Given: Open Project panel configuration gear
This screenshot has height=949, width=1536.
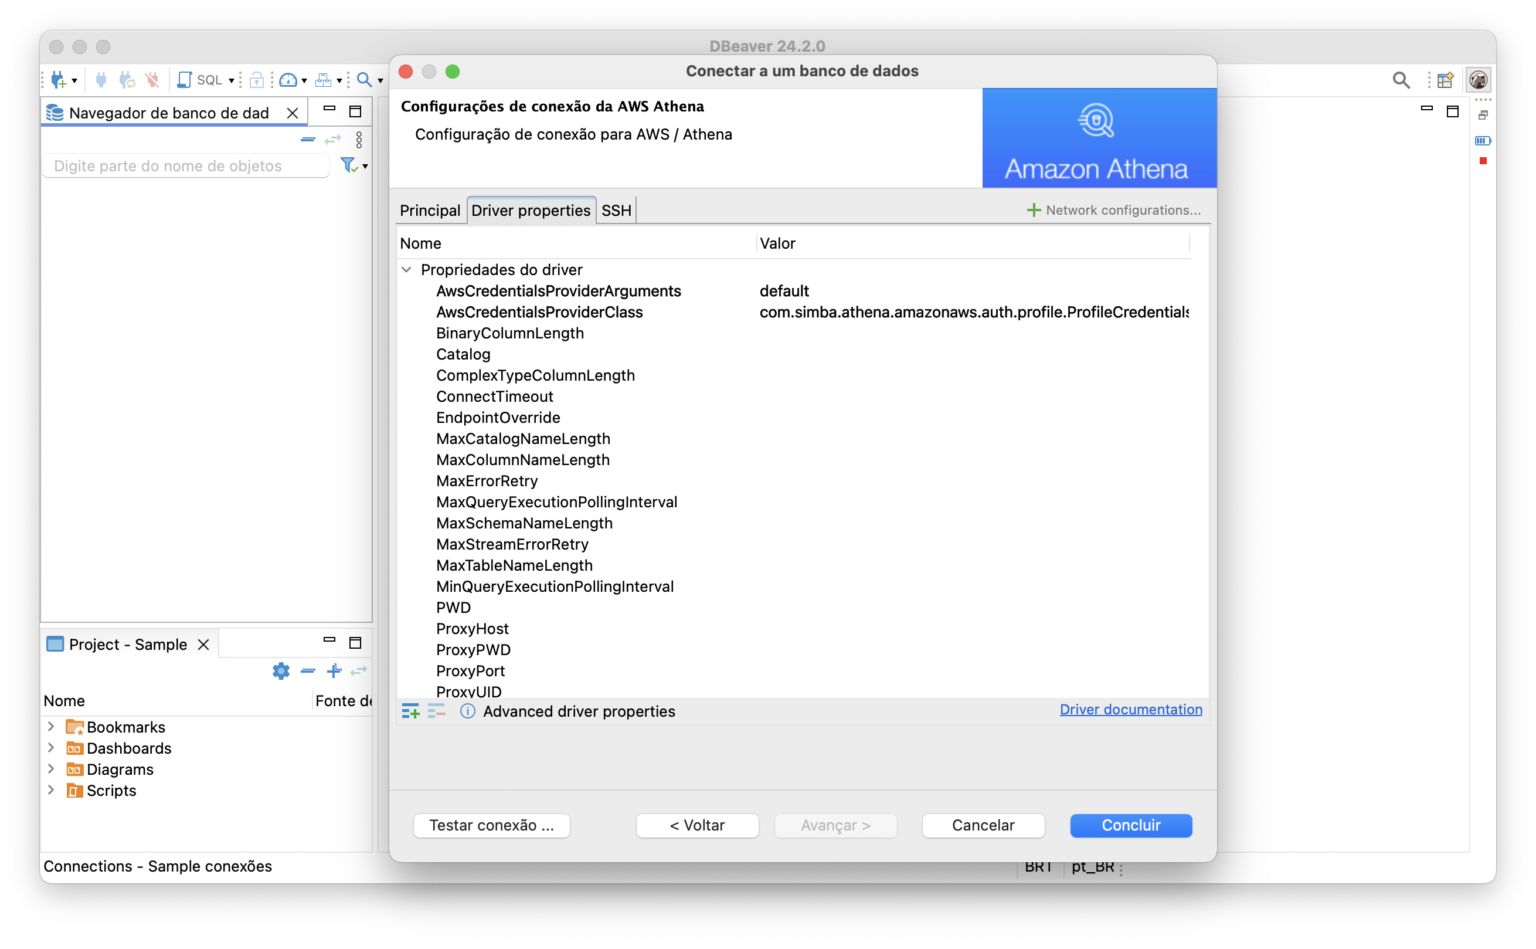Looking at the screenshot, I should pos(281,671).
